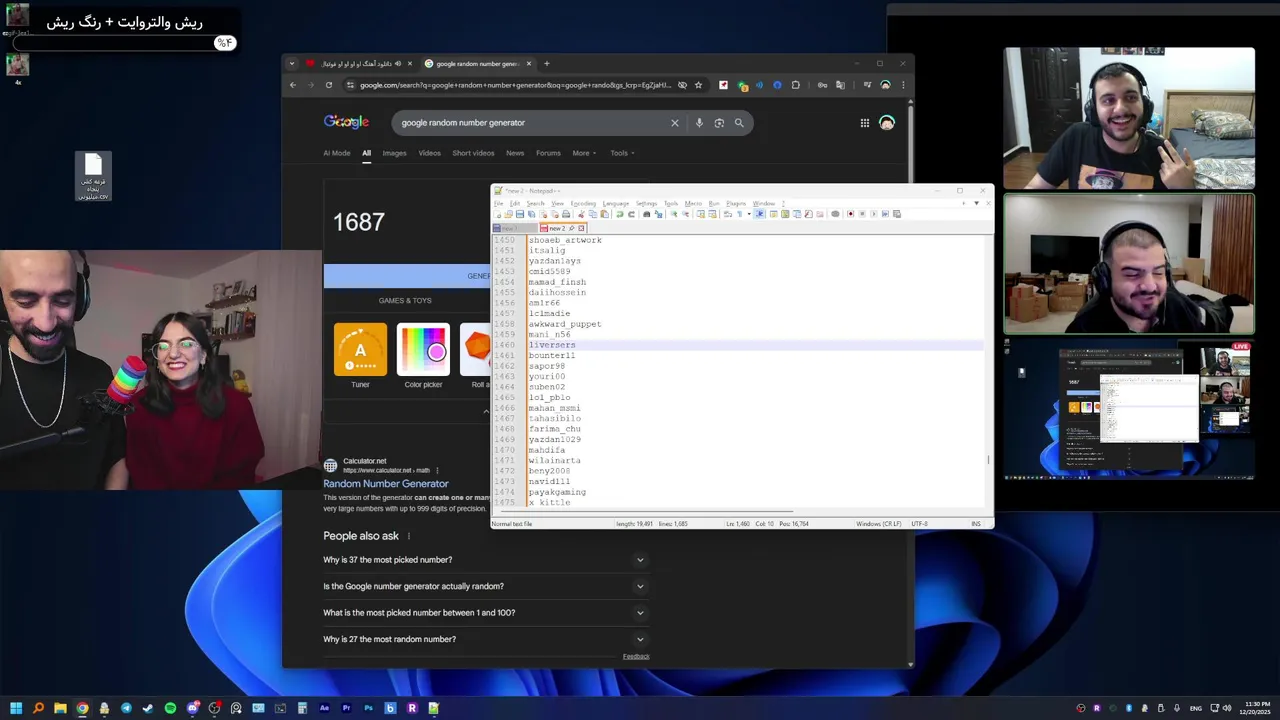Image resolution: width=1280 pixels, height=720 pixels.
Task: Click the Chrome address bar URL
Action: coord(515,85)
